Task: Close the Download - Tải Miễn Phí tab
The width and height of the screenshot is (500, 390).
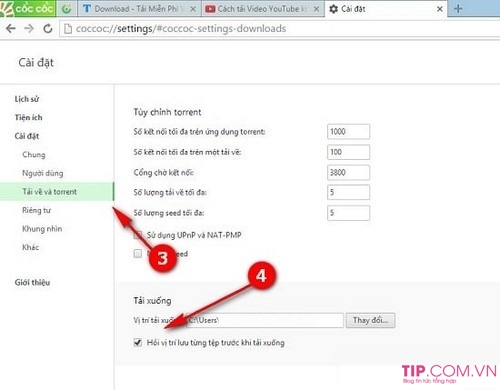Action: point(193,9)
